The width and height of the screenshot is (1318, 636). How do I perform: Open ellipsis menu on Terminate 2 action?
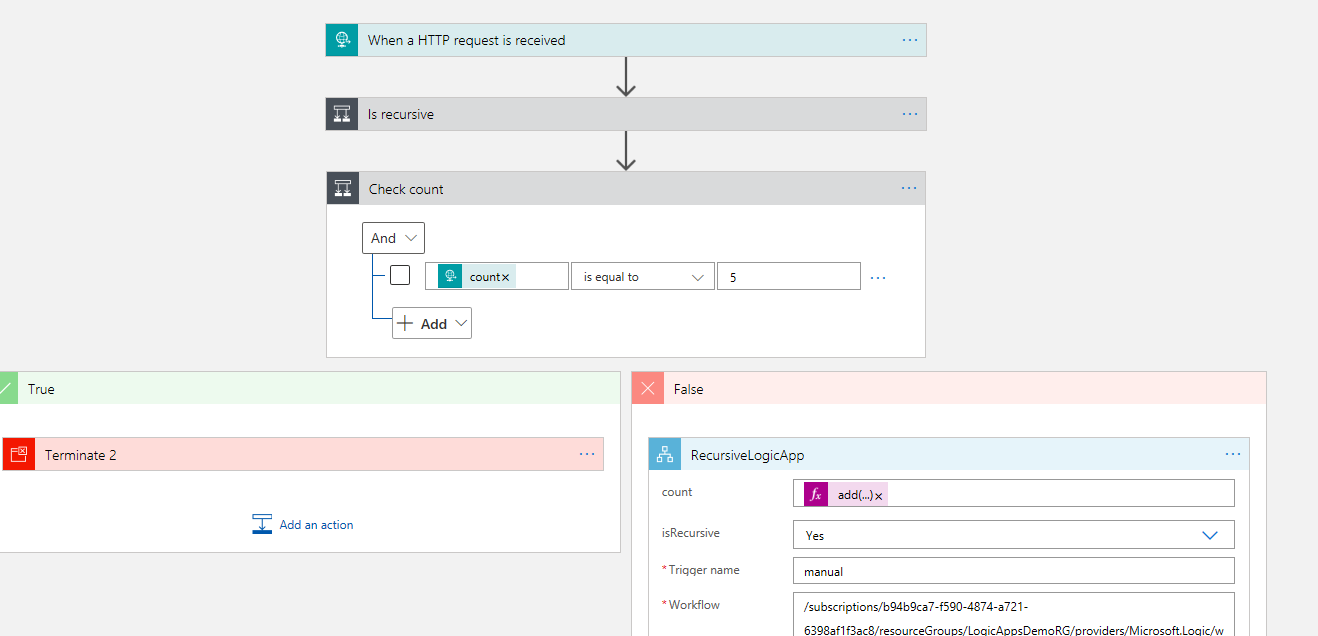pyautogui.click(x=587, y=454)
